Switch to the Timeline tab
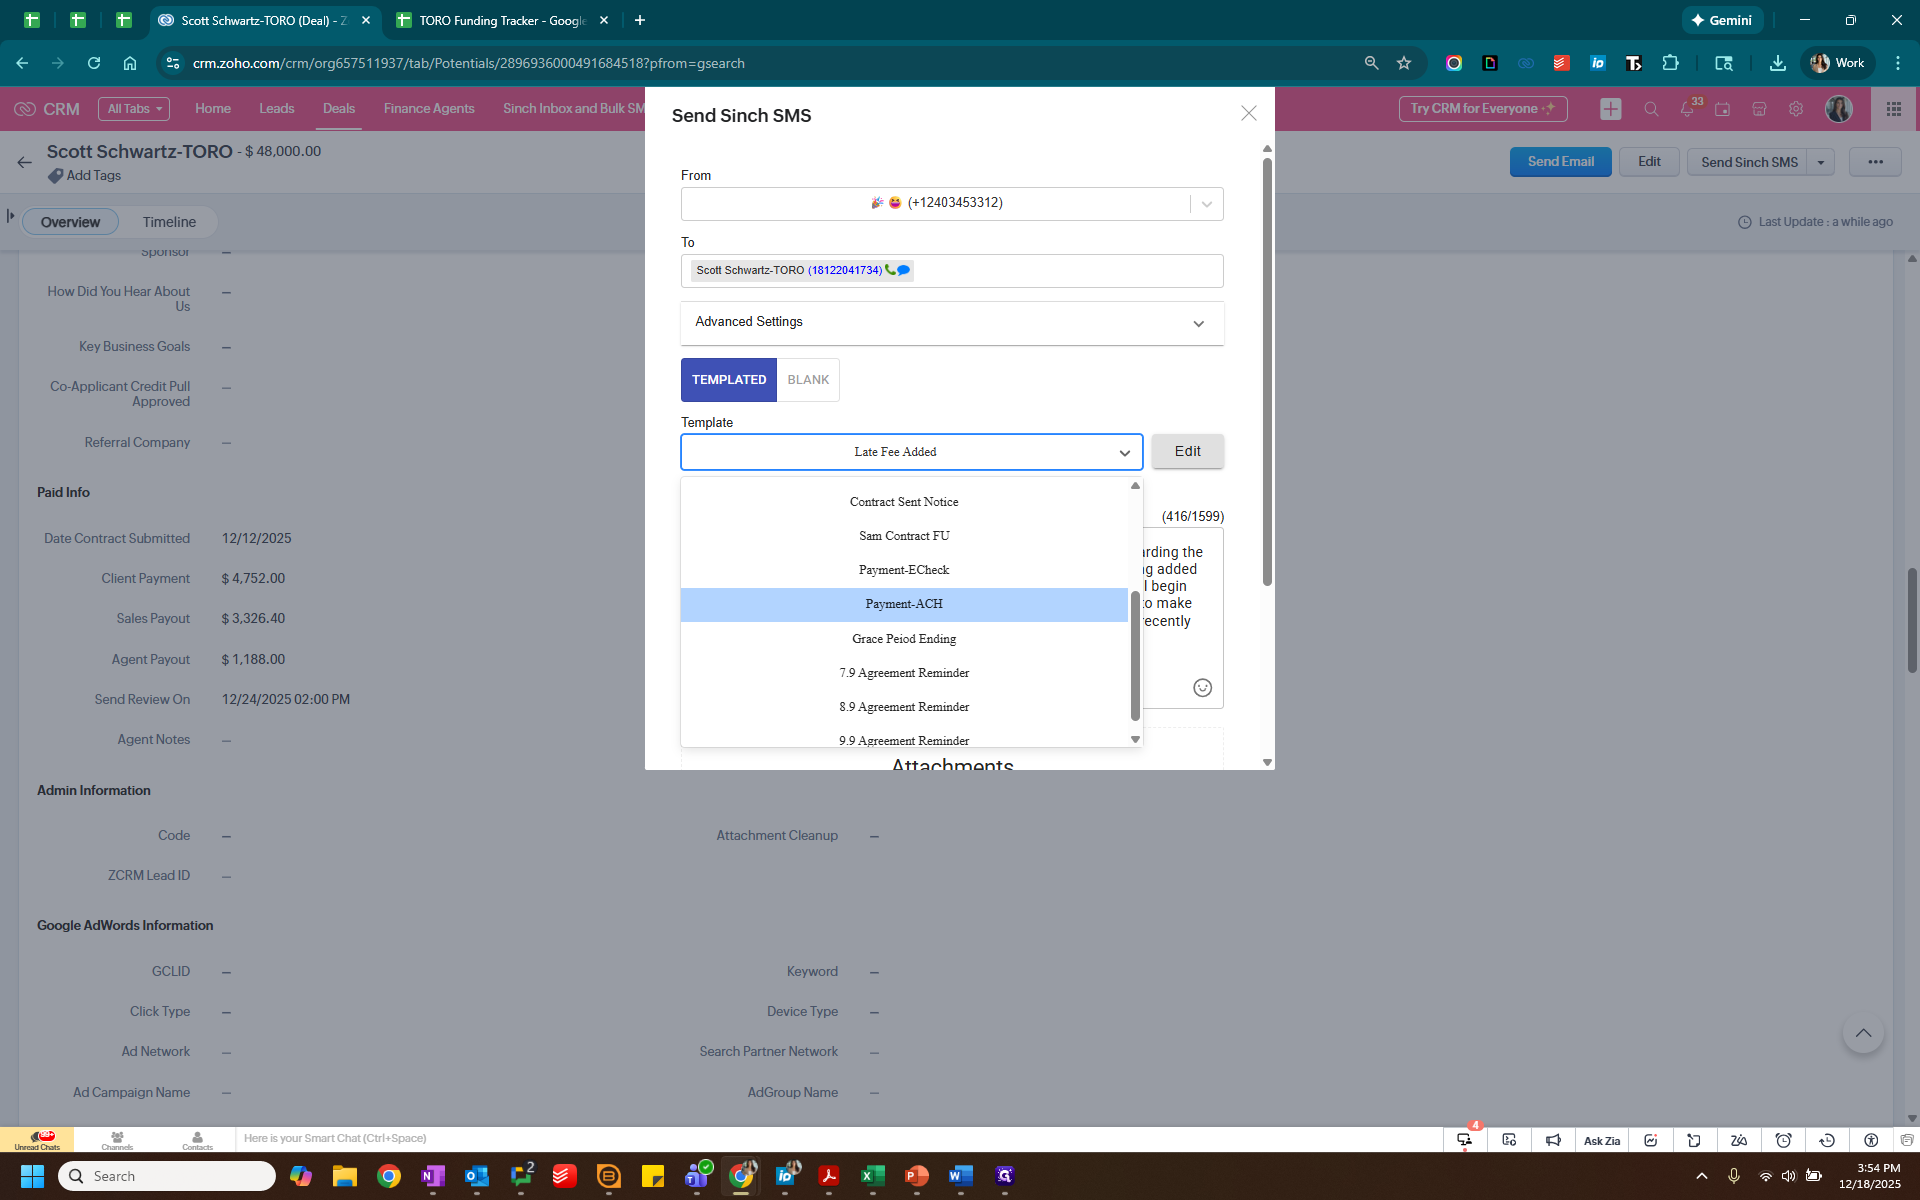This screenshot has height=1200, width=1920. pos(169,222)
